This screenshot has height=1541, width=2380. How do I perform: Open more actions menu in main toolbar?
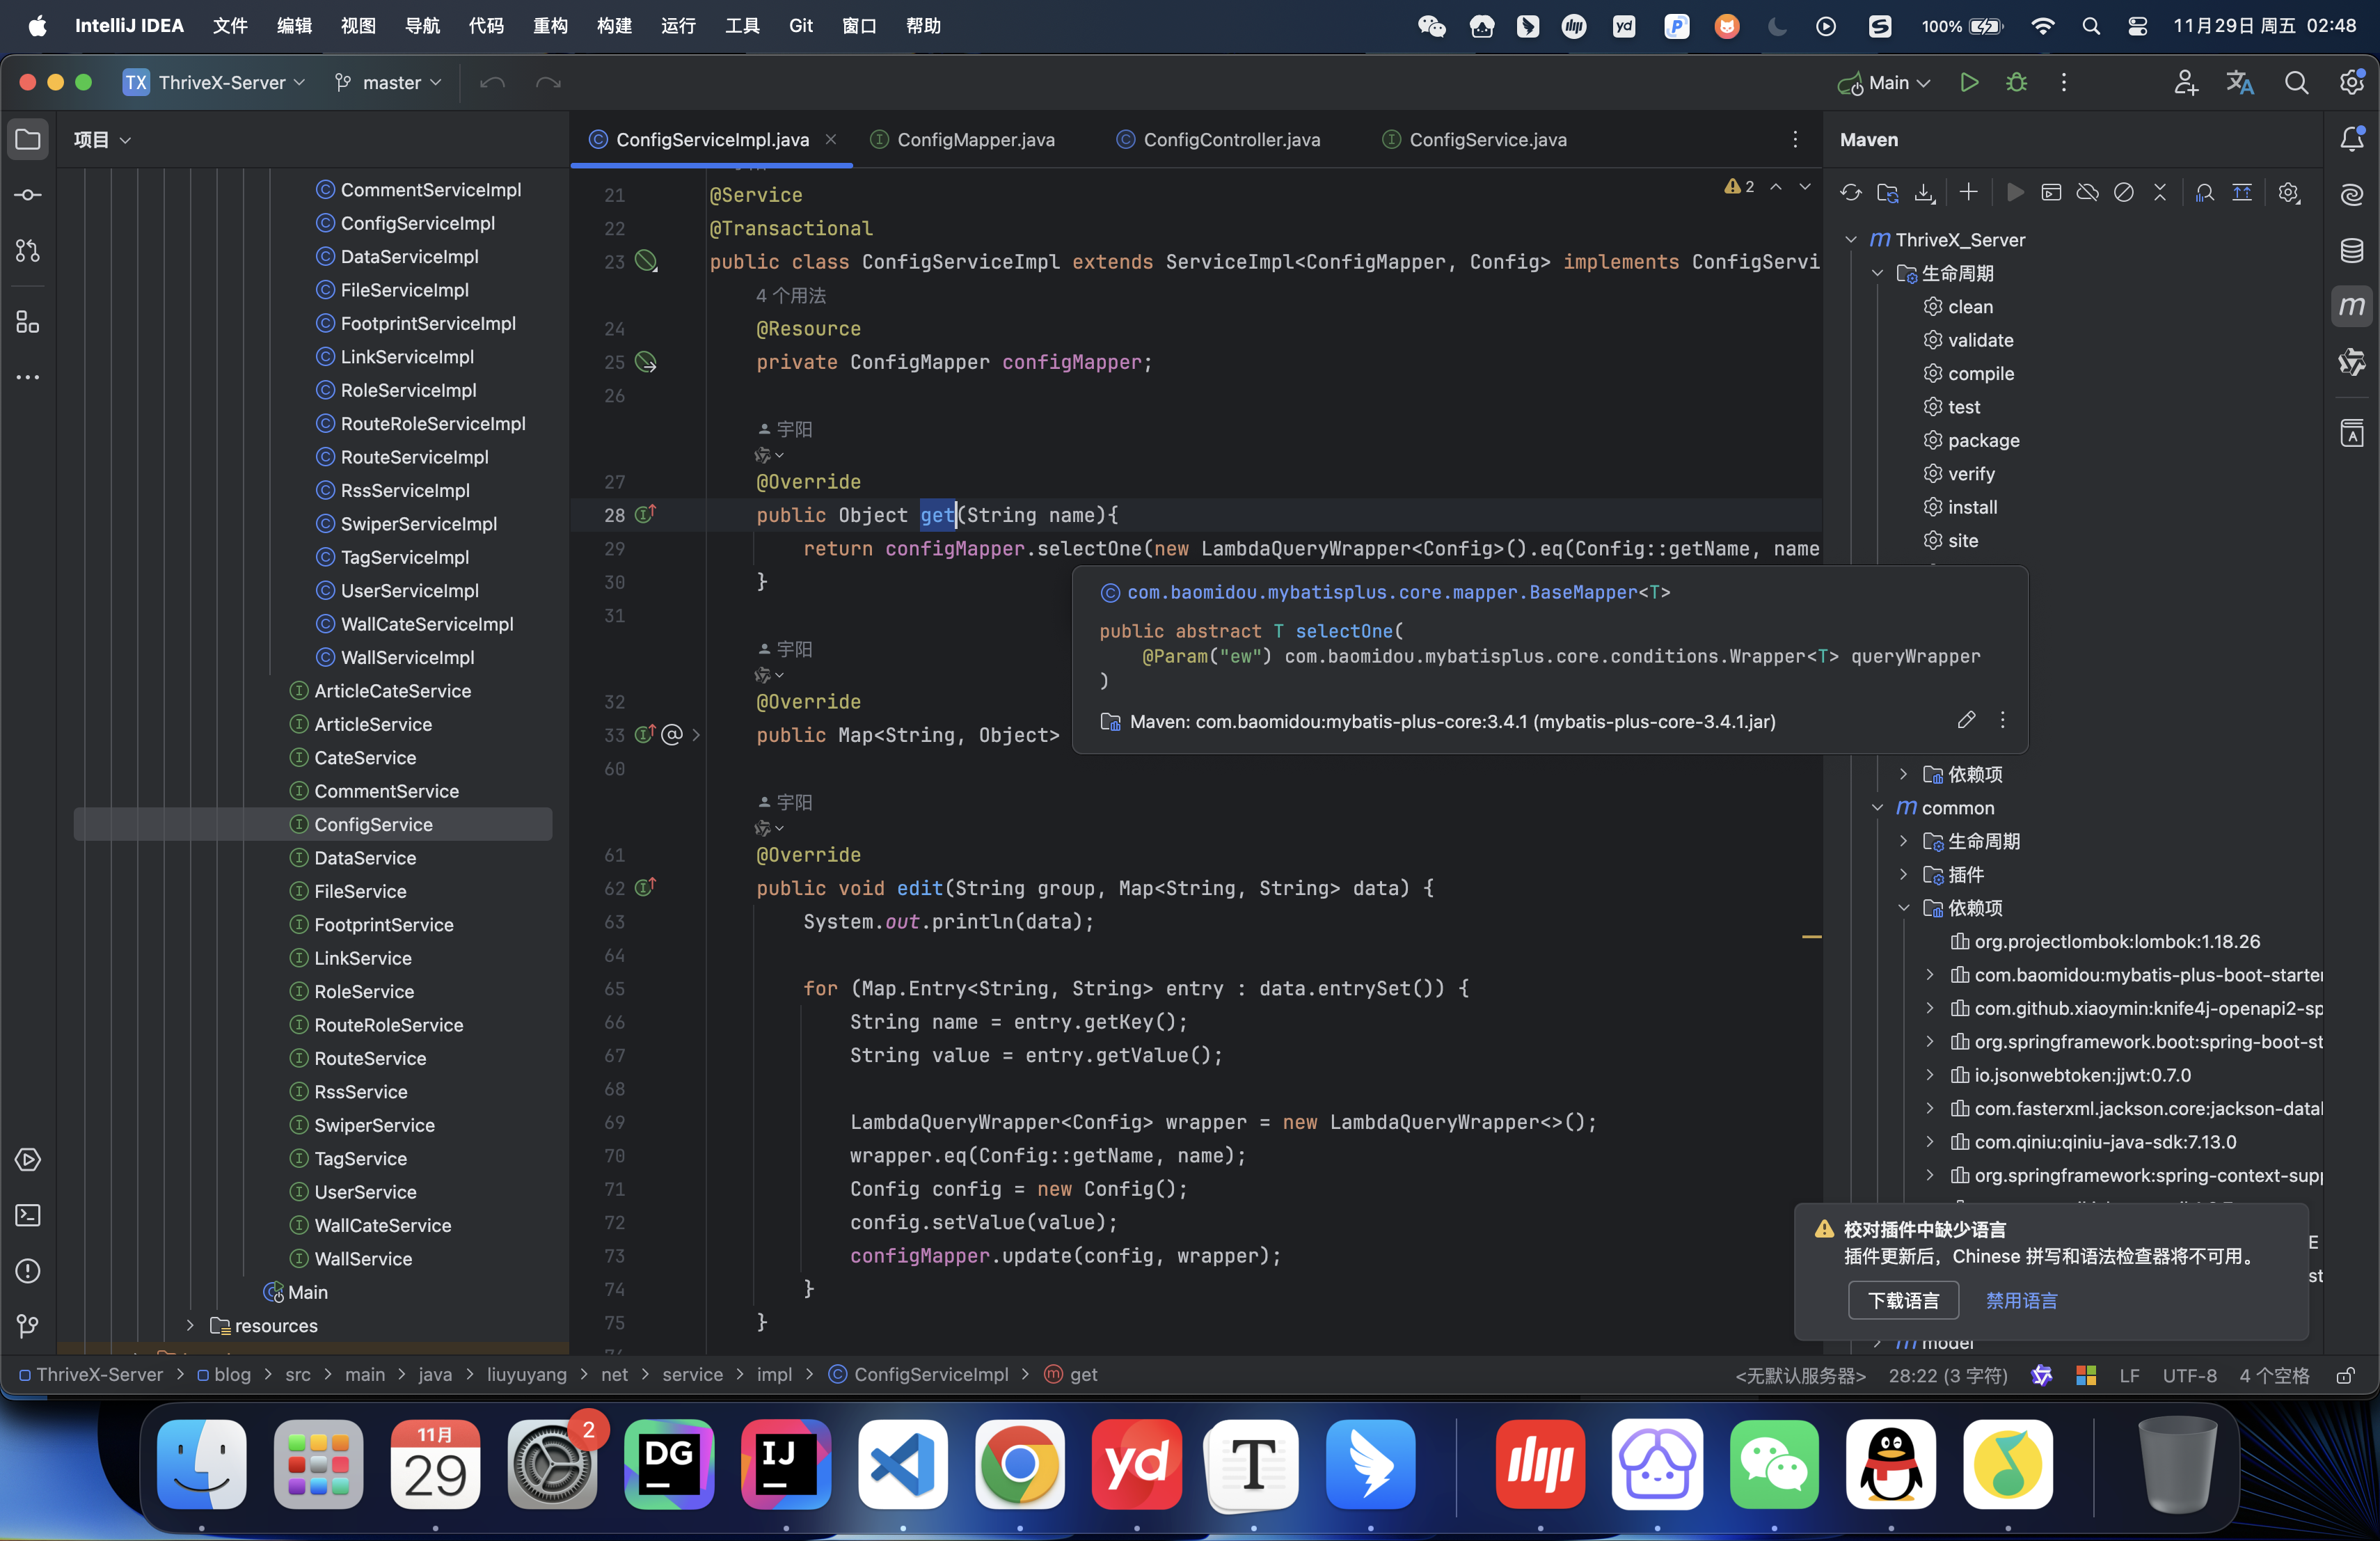point(2064,83)
